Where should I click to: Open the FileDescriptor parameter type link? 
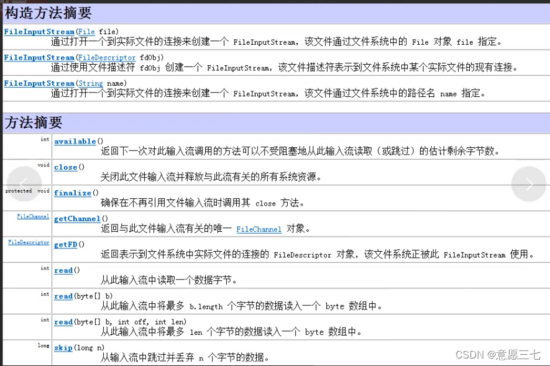106,58
